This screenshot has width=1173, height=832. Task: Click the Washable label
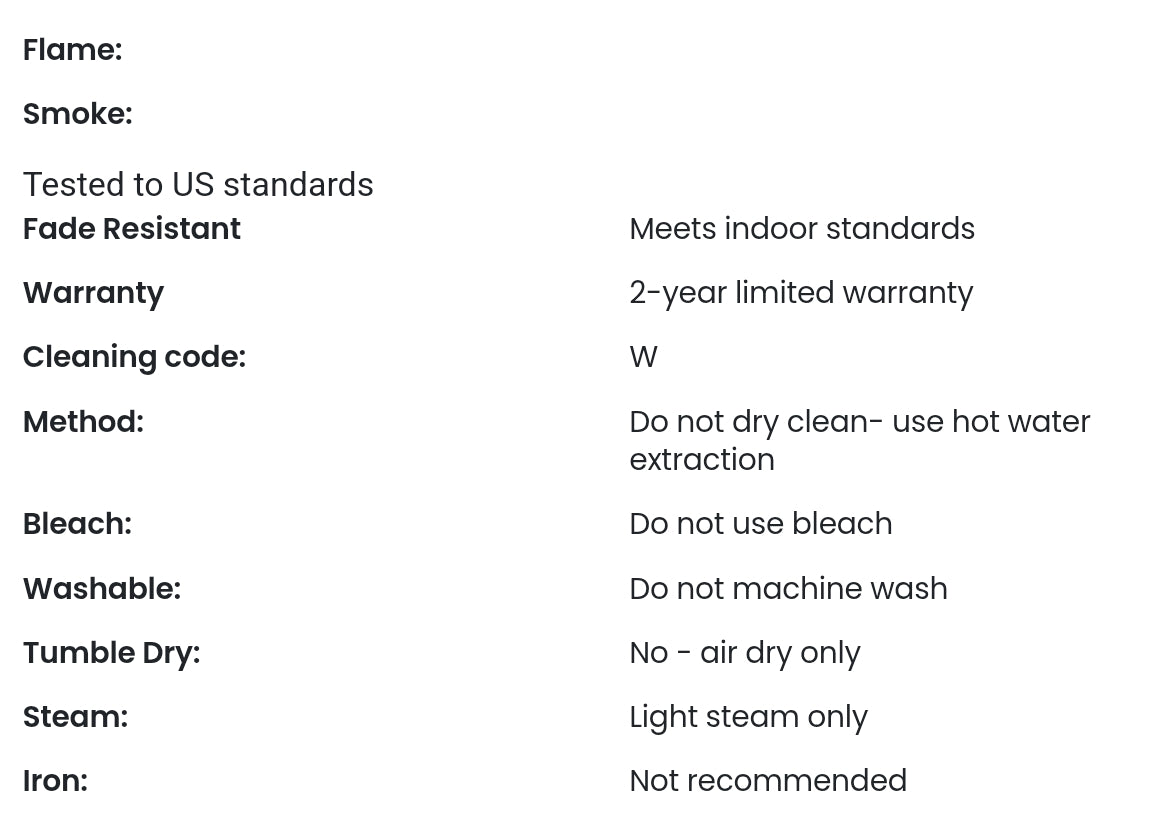click(101, 589)
